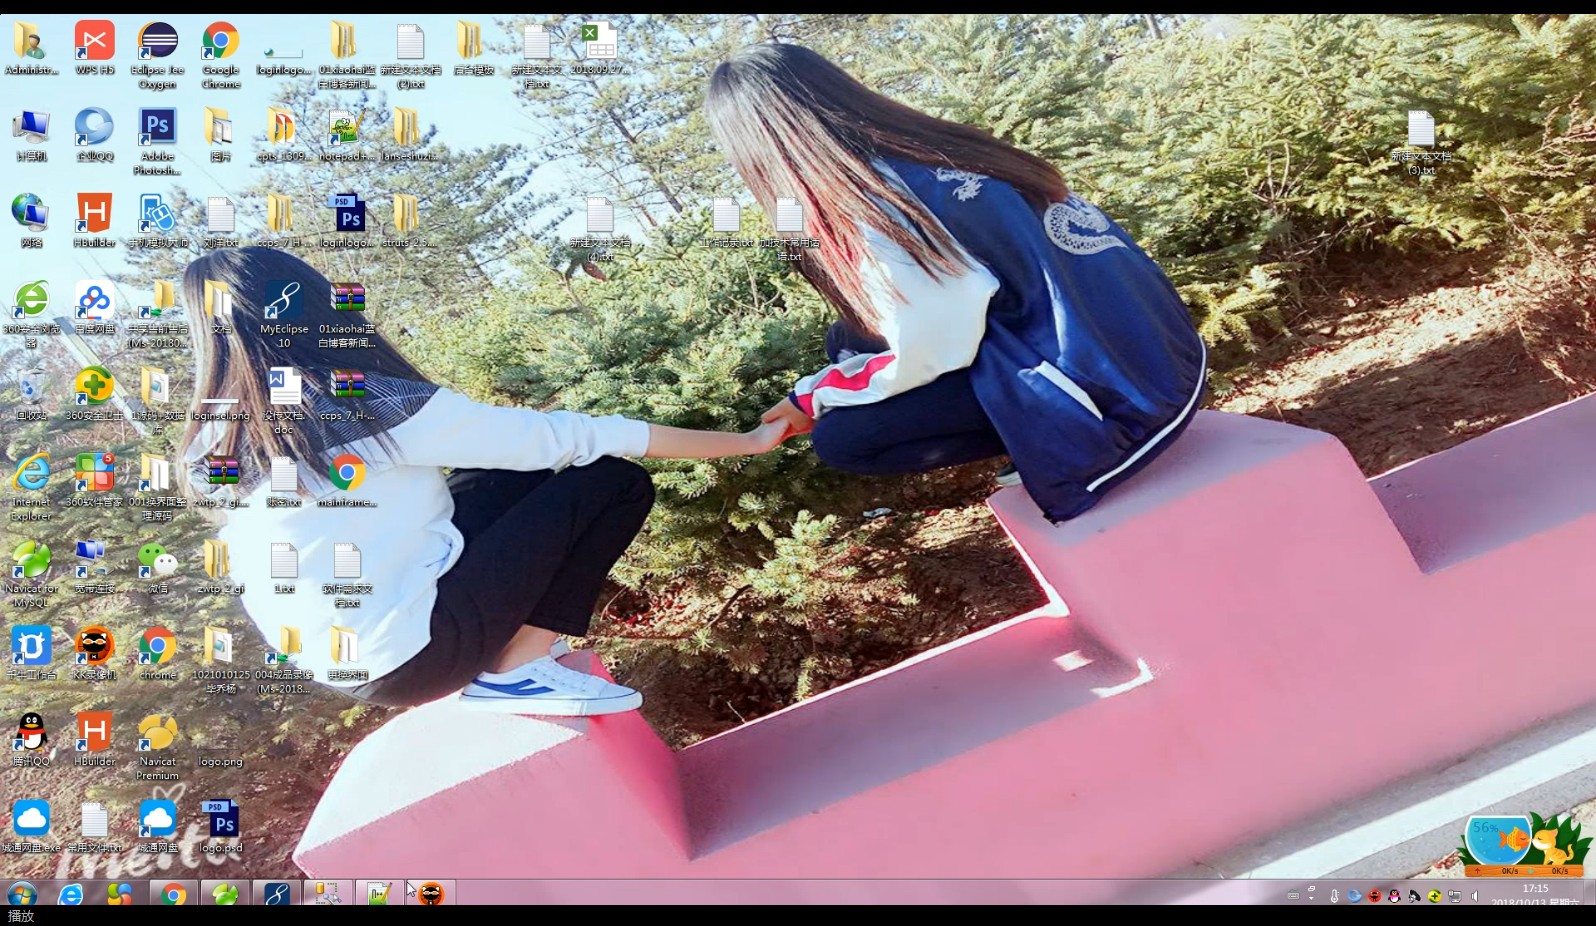Viewport: 1596px width, 926px height.
Task: Select the WPS H5 desktop shortcut
Action: pos(95,49)
